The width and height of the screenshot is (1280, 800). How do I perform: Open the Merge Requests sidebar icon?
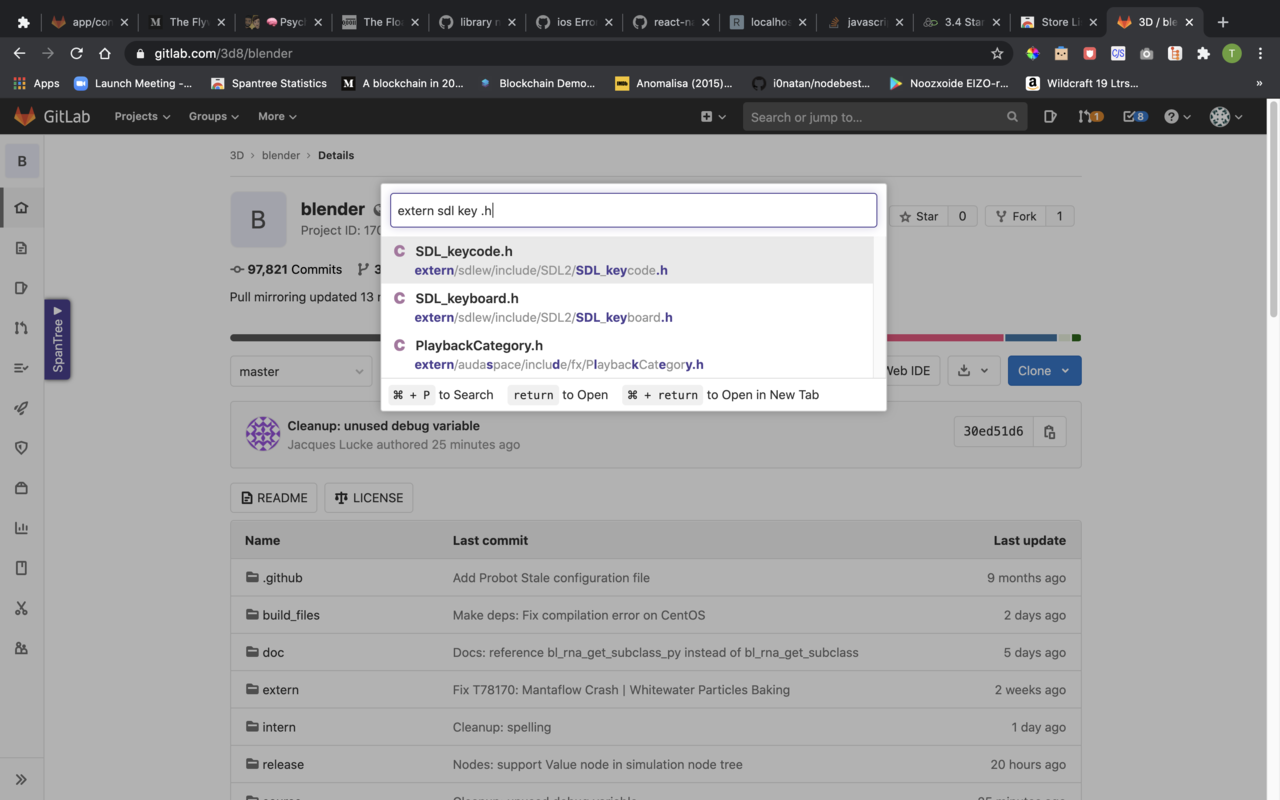point(21,328)
